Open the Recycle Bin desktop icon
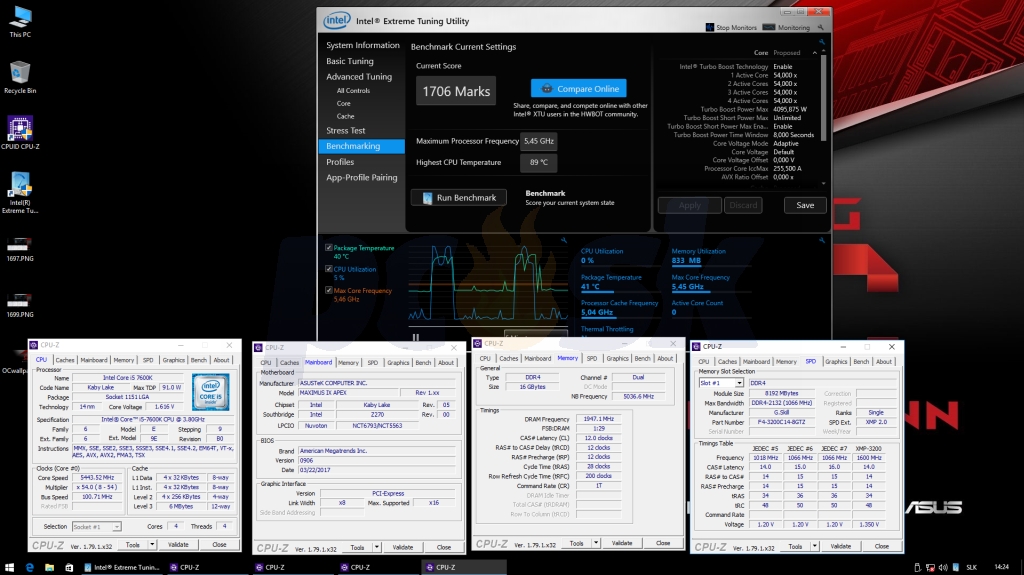This screenshot has height=575, width=1024. pos(20,77)
